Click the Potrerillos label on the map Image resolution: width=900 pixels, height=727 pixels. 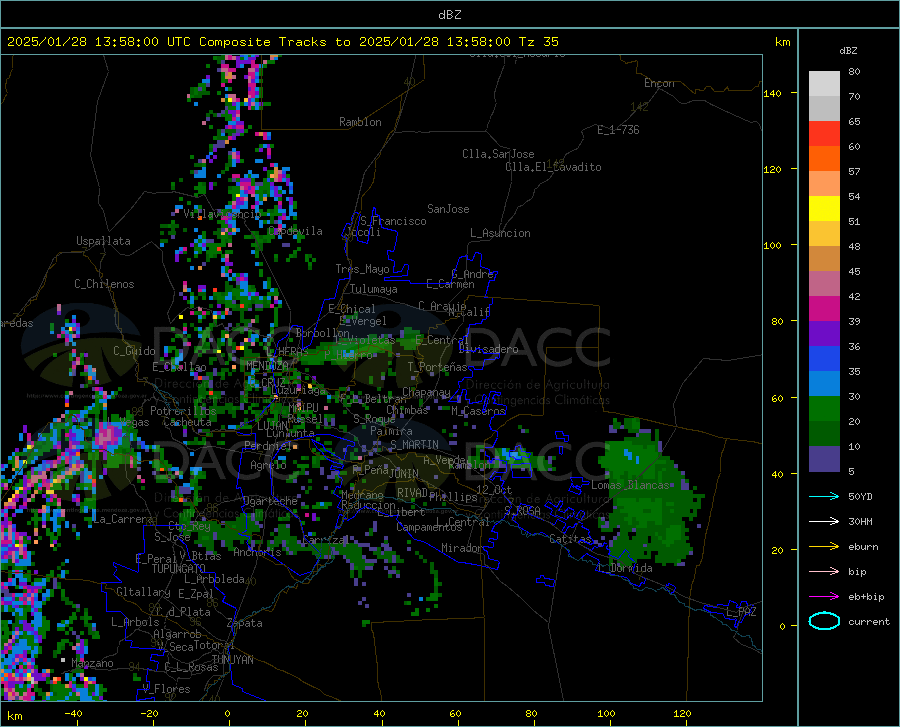183,411
